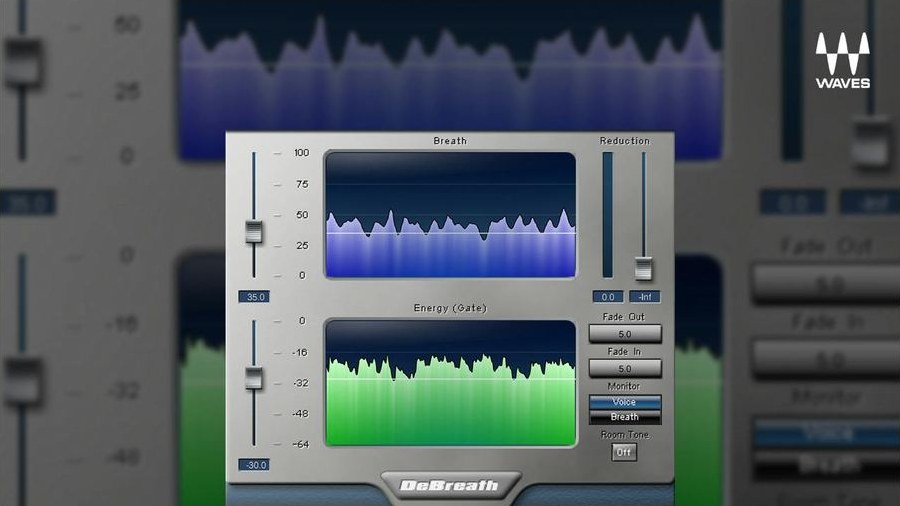900x506 pixels.
Task: Click the green Energy (Gate) graph
Action: pyautogui.click(x=450, y=383)
